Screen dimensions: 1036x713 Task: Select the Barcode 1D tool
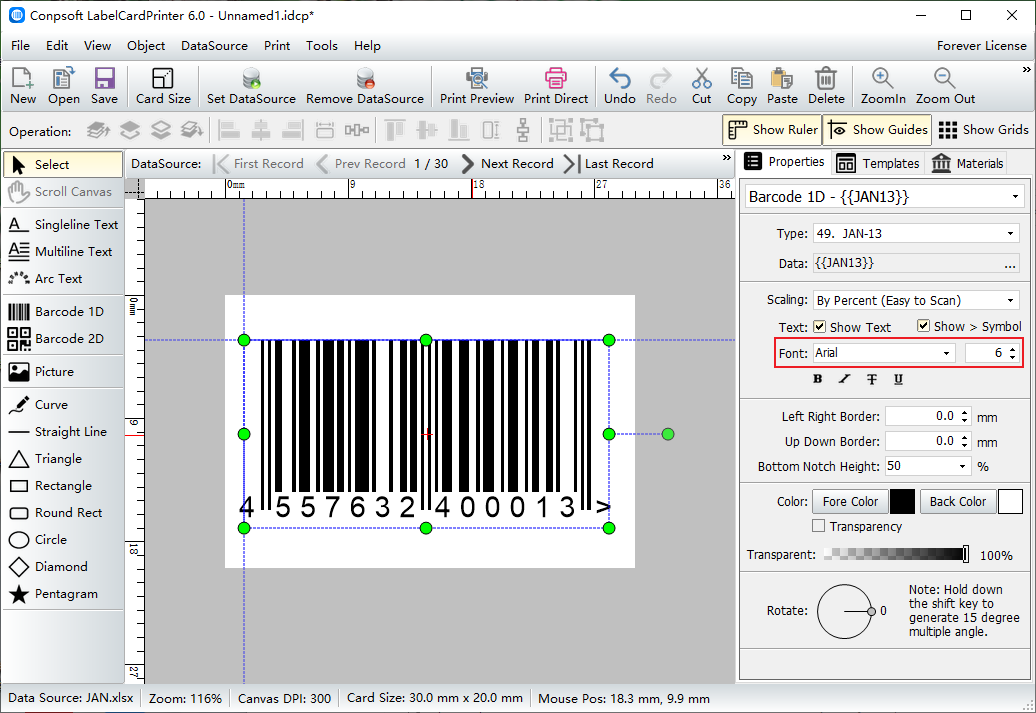pyautogui.click(x=63, y=311)
